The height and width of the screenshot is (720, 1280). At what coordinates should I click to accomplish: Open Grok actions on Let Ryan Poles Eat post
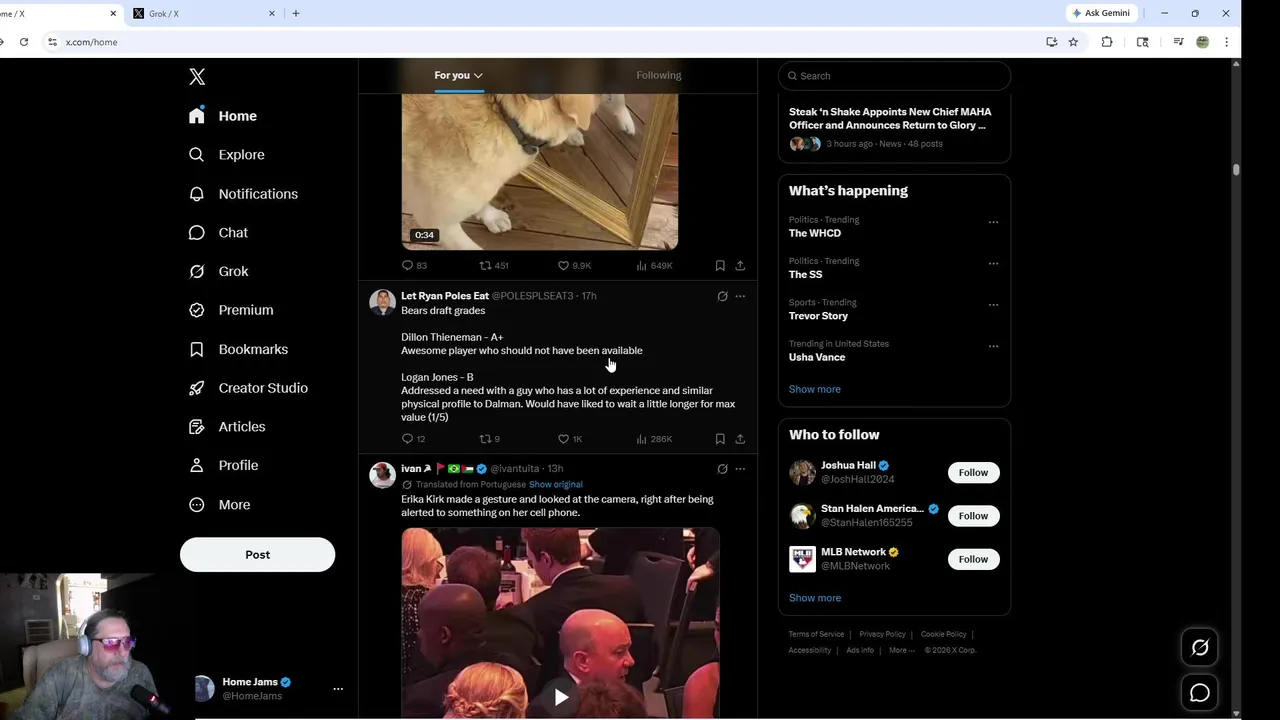[722, 297]
